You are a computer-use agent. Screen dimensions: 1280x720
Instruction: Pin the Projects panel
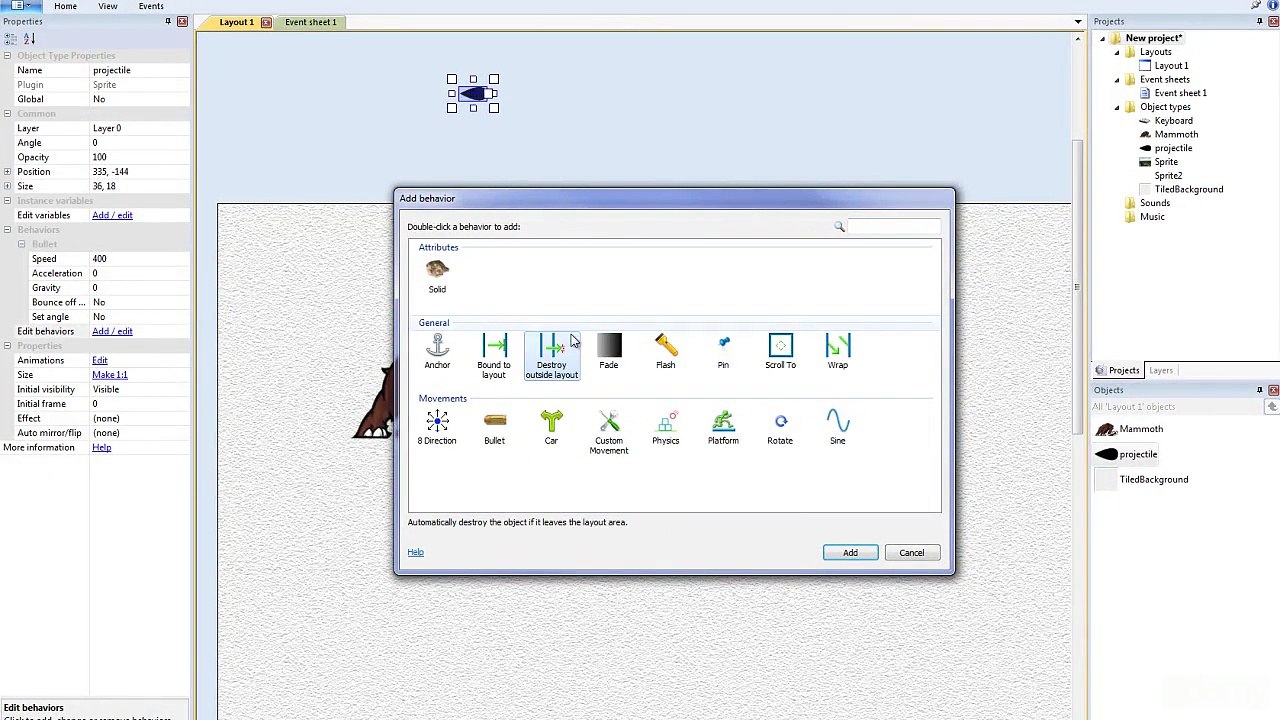tap(1260, 21)
